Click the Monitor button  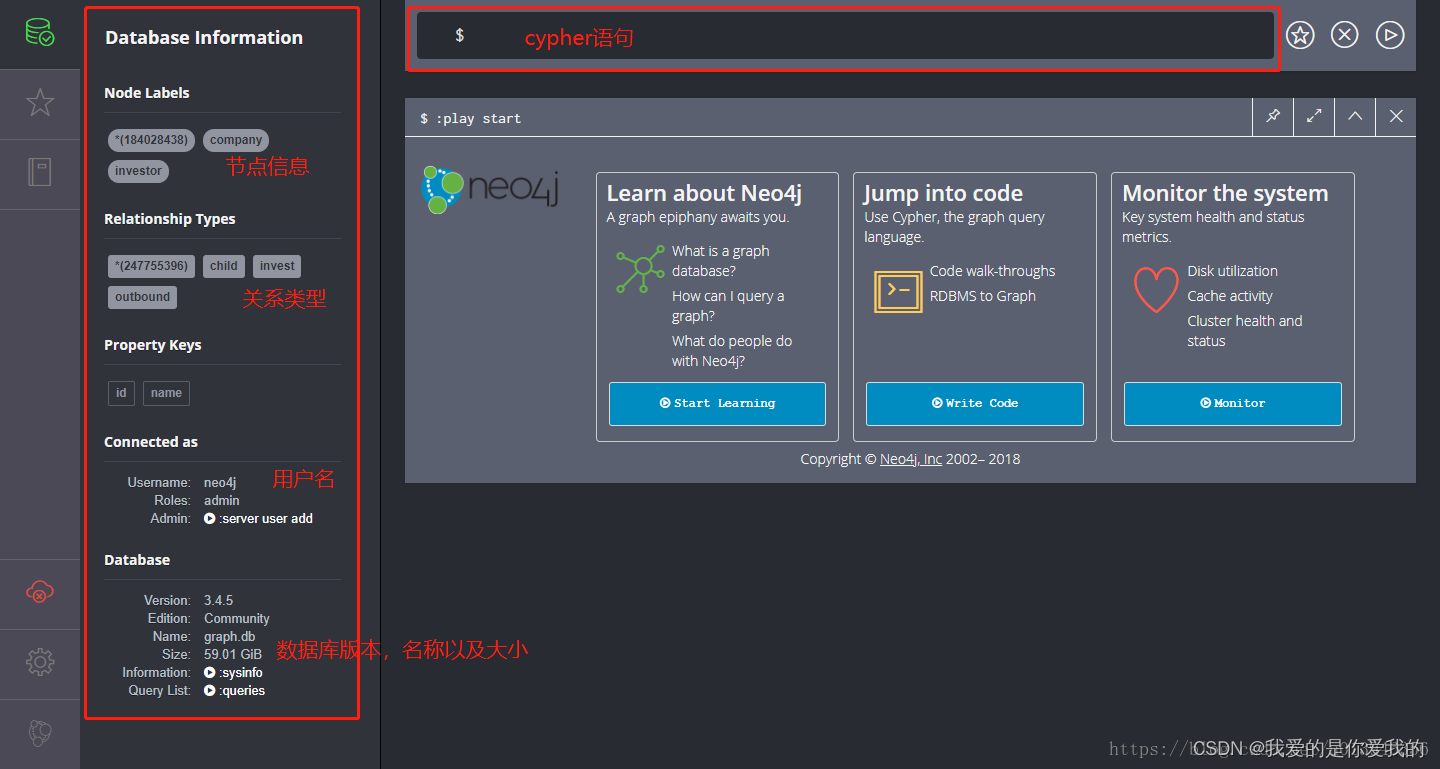click(1233, 404)
